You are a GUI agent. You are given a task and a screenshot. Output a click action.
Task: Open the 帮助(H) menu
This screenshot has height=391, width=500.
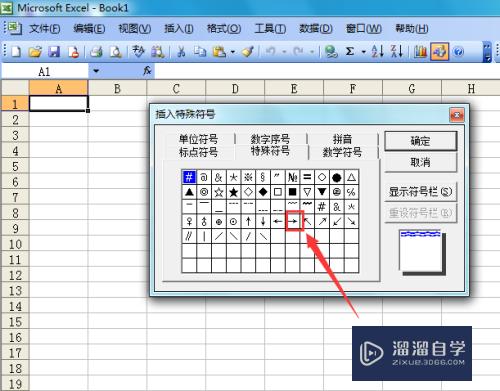[412, 29]
